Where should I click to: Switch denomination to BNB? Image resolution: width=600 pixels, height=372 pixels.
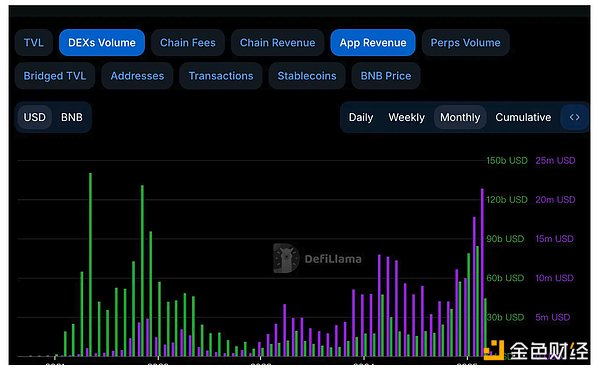[72, 117]
